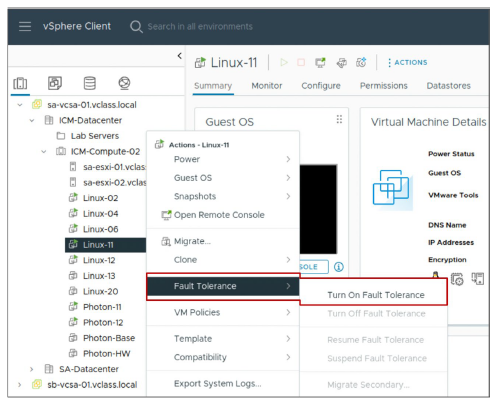Open the Snapshots submenu
Viewport: 498px width, 408px height.
pyautogui.click(x=223, y=196)
